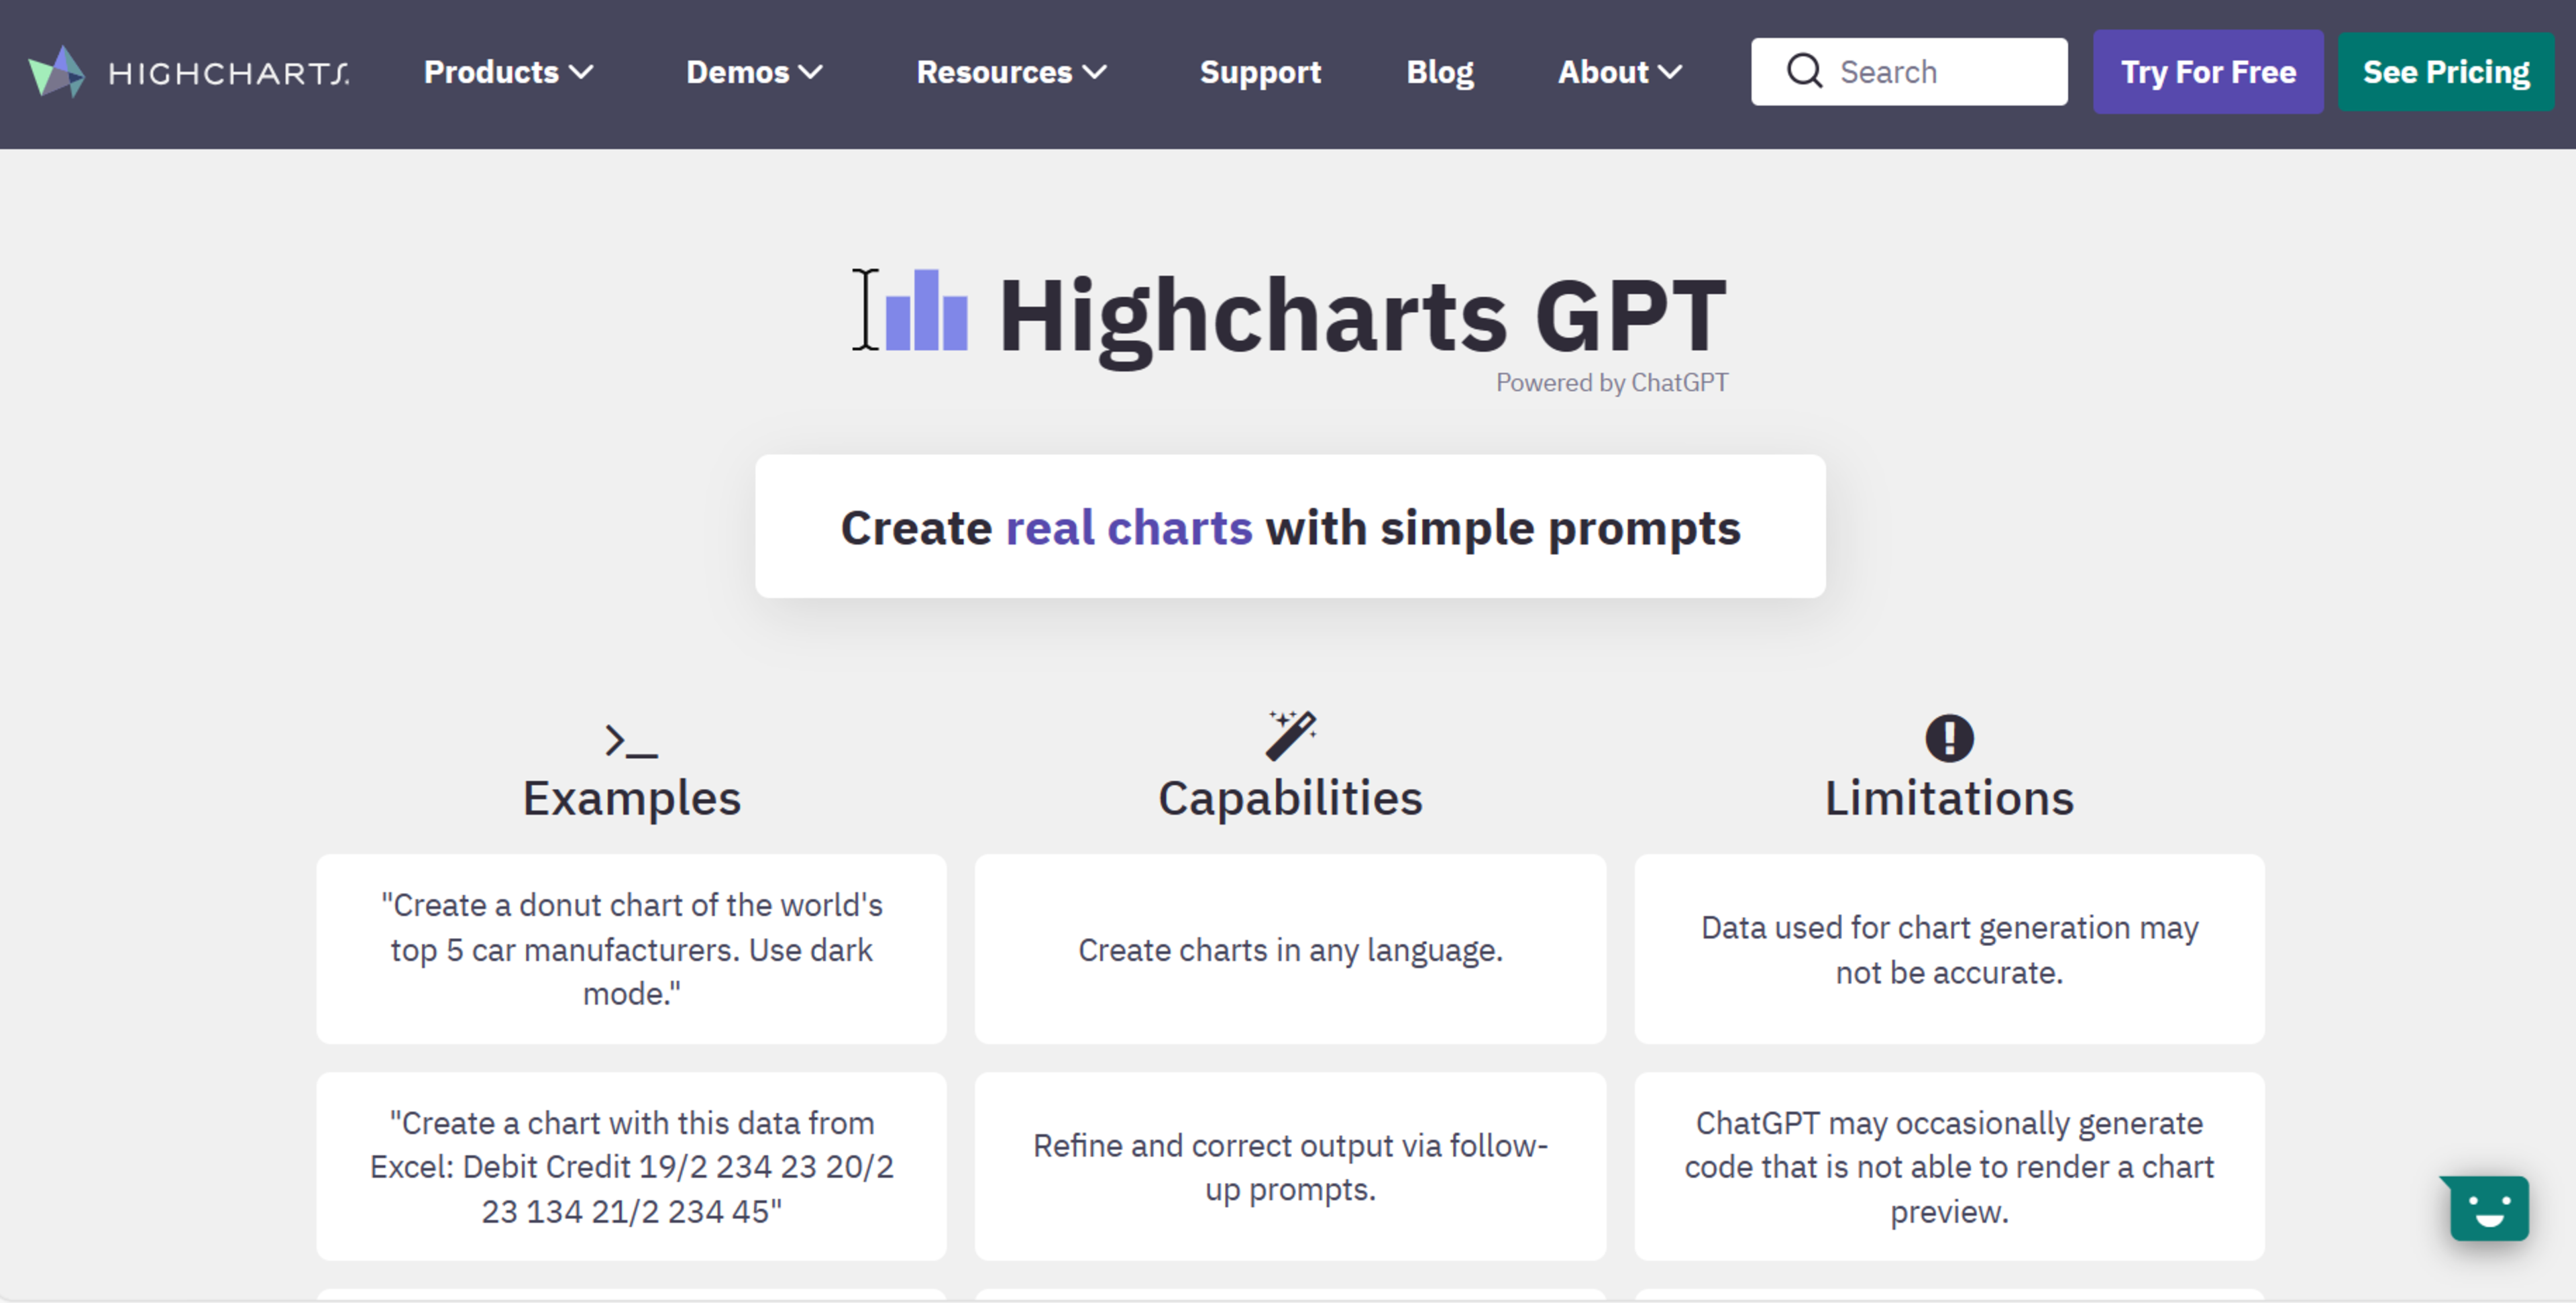
Task: Go to the Support page
Action: tap(1260, 72)
